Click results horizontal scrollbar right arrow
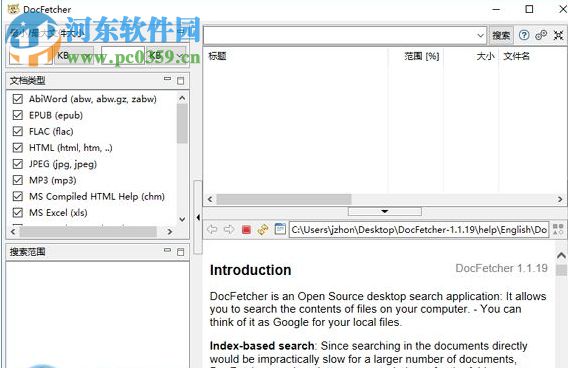This screenshot has height=368, width=568. 560,199
